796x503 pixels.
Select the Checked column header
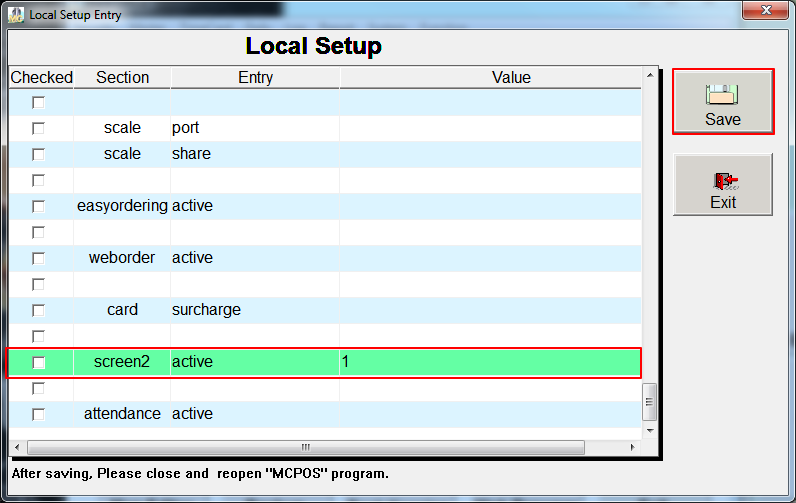coord(42,78)
